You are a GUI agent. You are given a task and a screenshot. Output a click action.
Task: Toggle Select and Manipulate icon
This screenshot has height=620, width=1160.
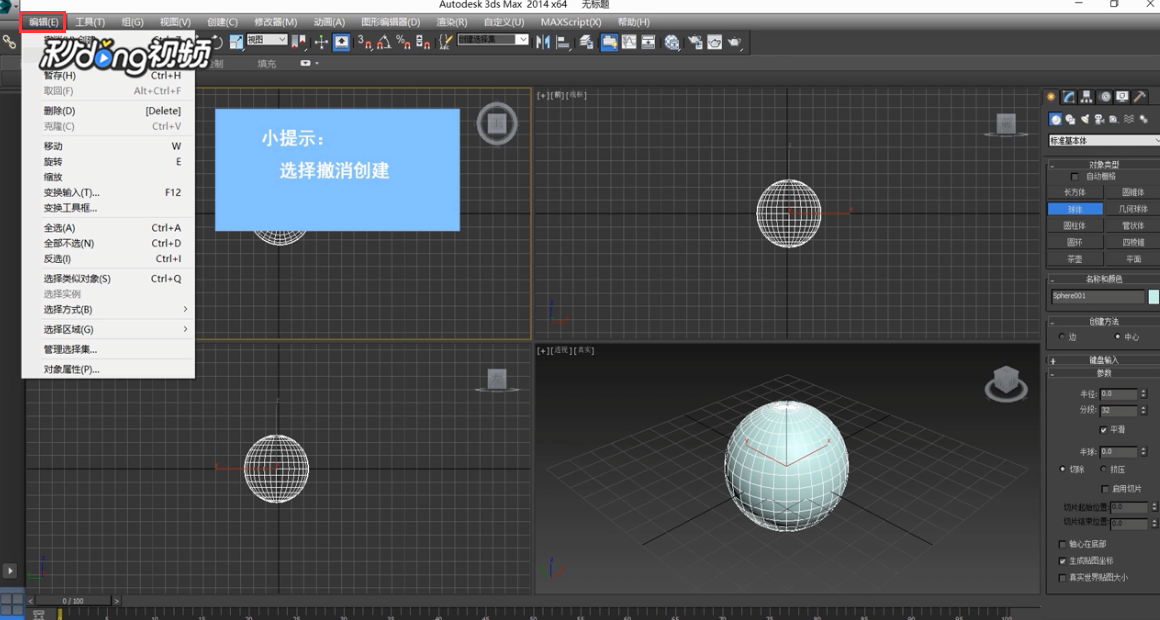click(x=321, y=42)
